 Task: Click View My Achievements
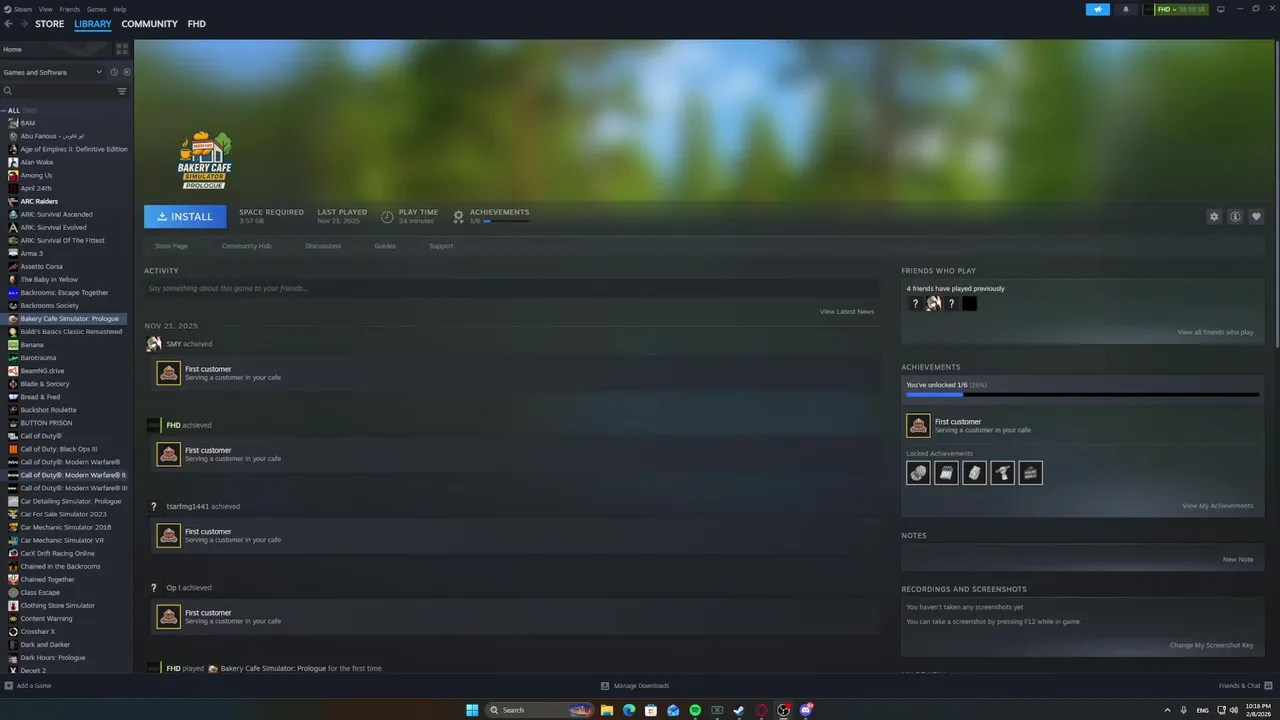pyautogui.click(x=1217, y=506)
